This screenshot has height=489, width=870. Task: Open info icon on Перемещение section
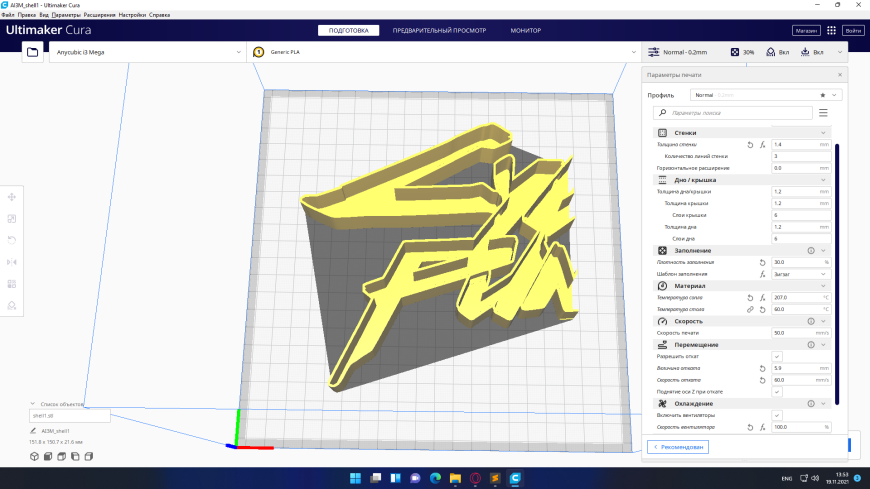(811, 345)
